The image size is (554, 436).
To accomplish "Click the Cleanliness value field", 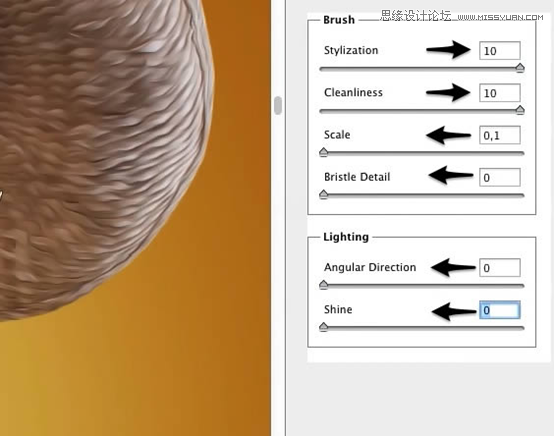I will [x=500, y=93].
